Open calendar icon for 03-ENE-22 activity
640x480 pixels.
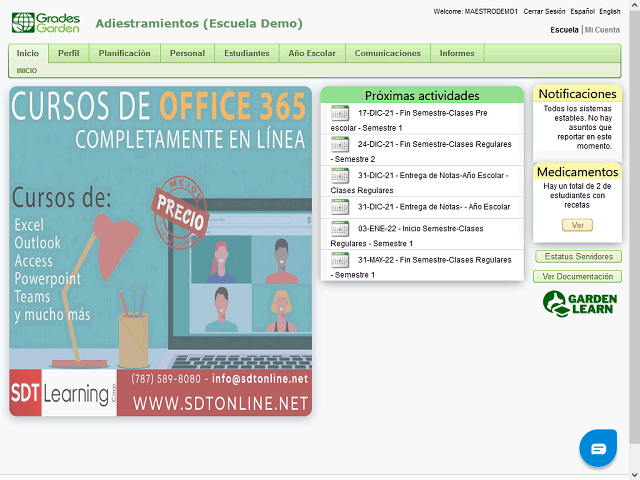point(340,229)
